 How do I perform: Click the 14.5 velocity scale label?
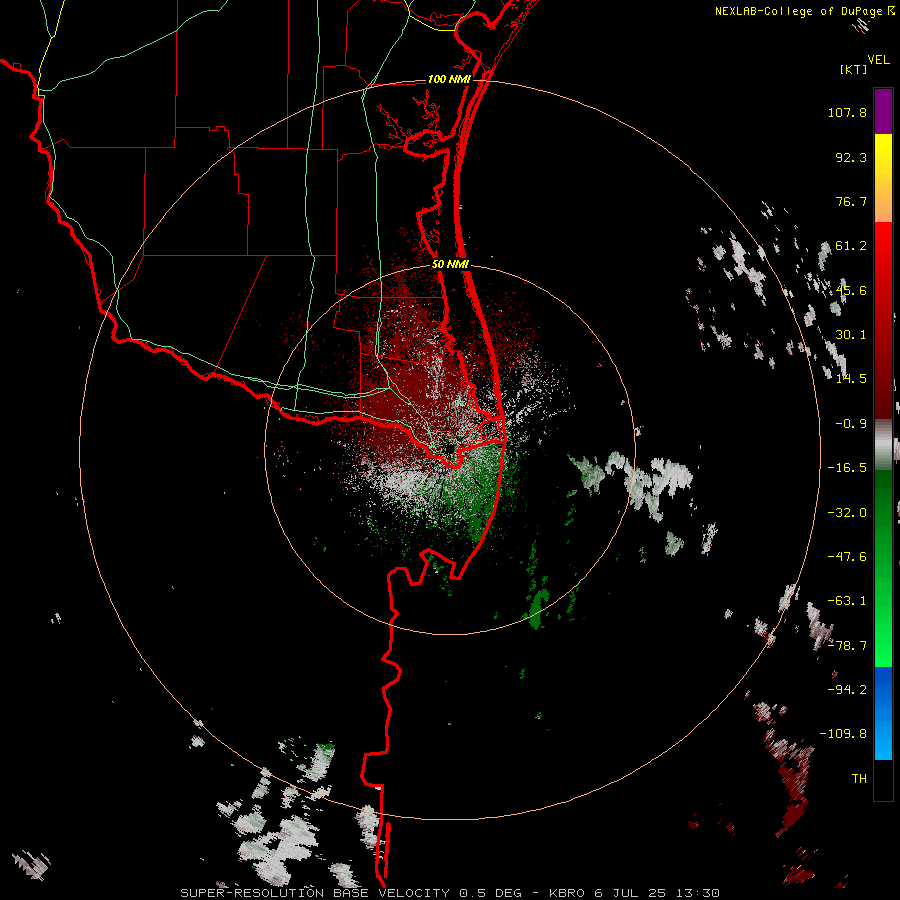[x=851, y=379]
